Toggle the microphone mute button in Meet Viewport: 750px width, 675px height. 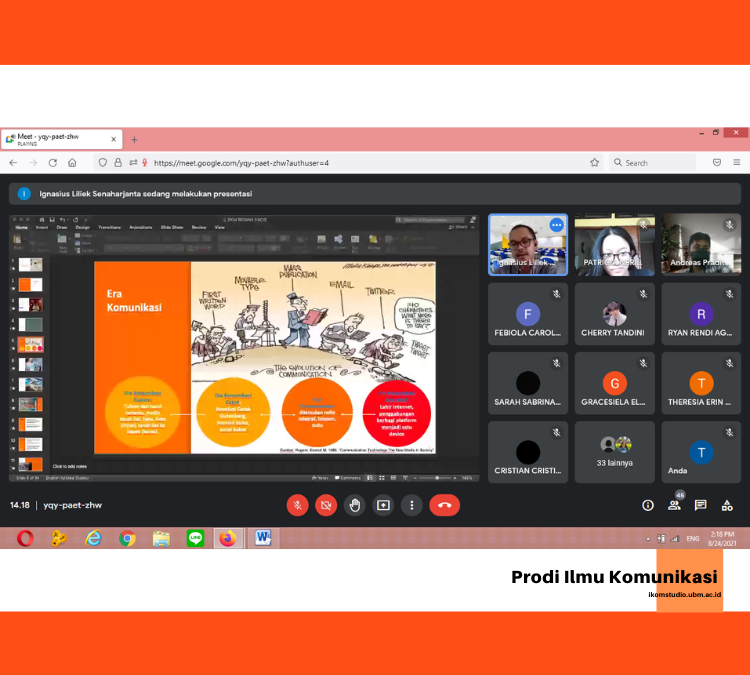tap(297, 505)
